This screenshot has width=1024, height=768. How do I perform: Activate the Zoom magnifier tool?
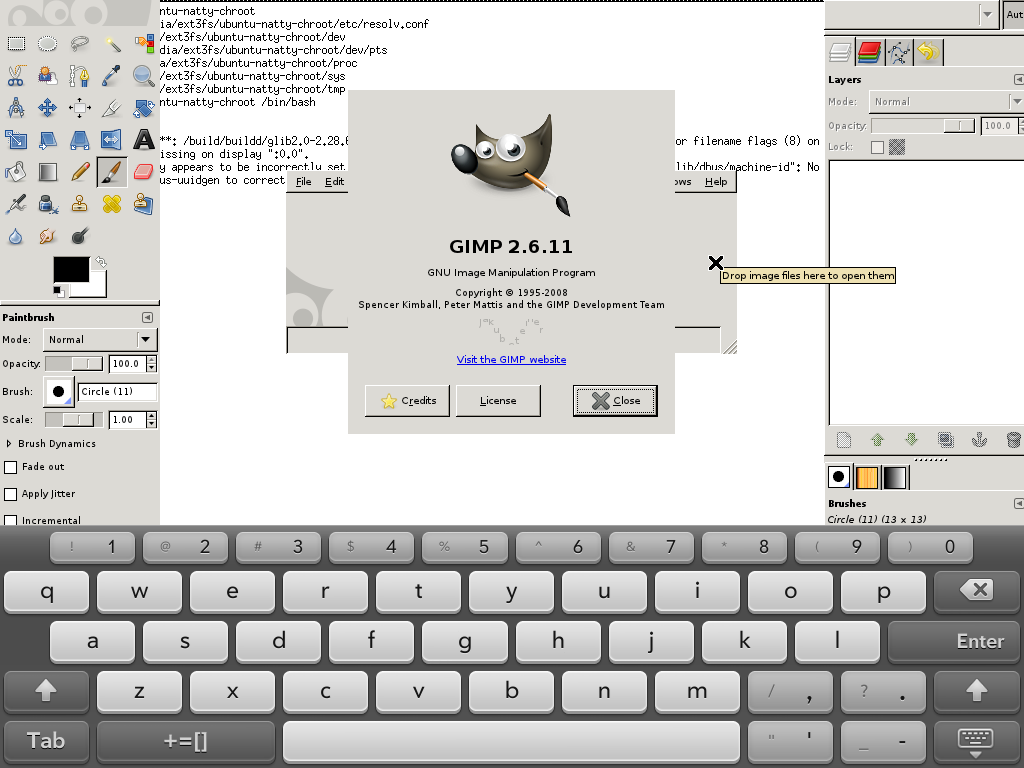144,76
